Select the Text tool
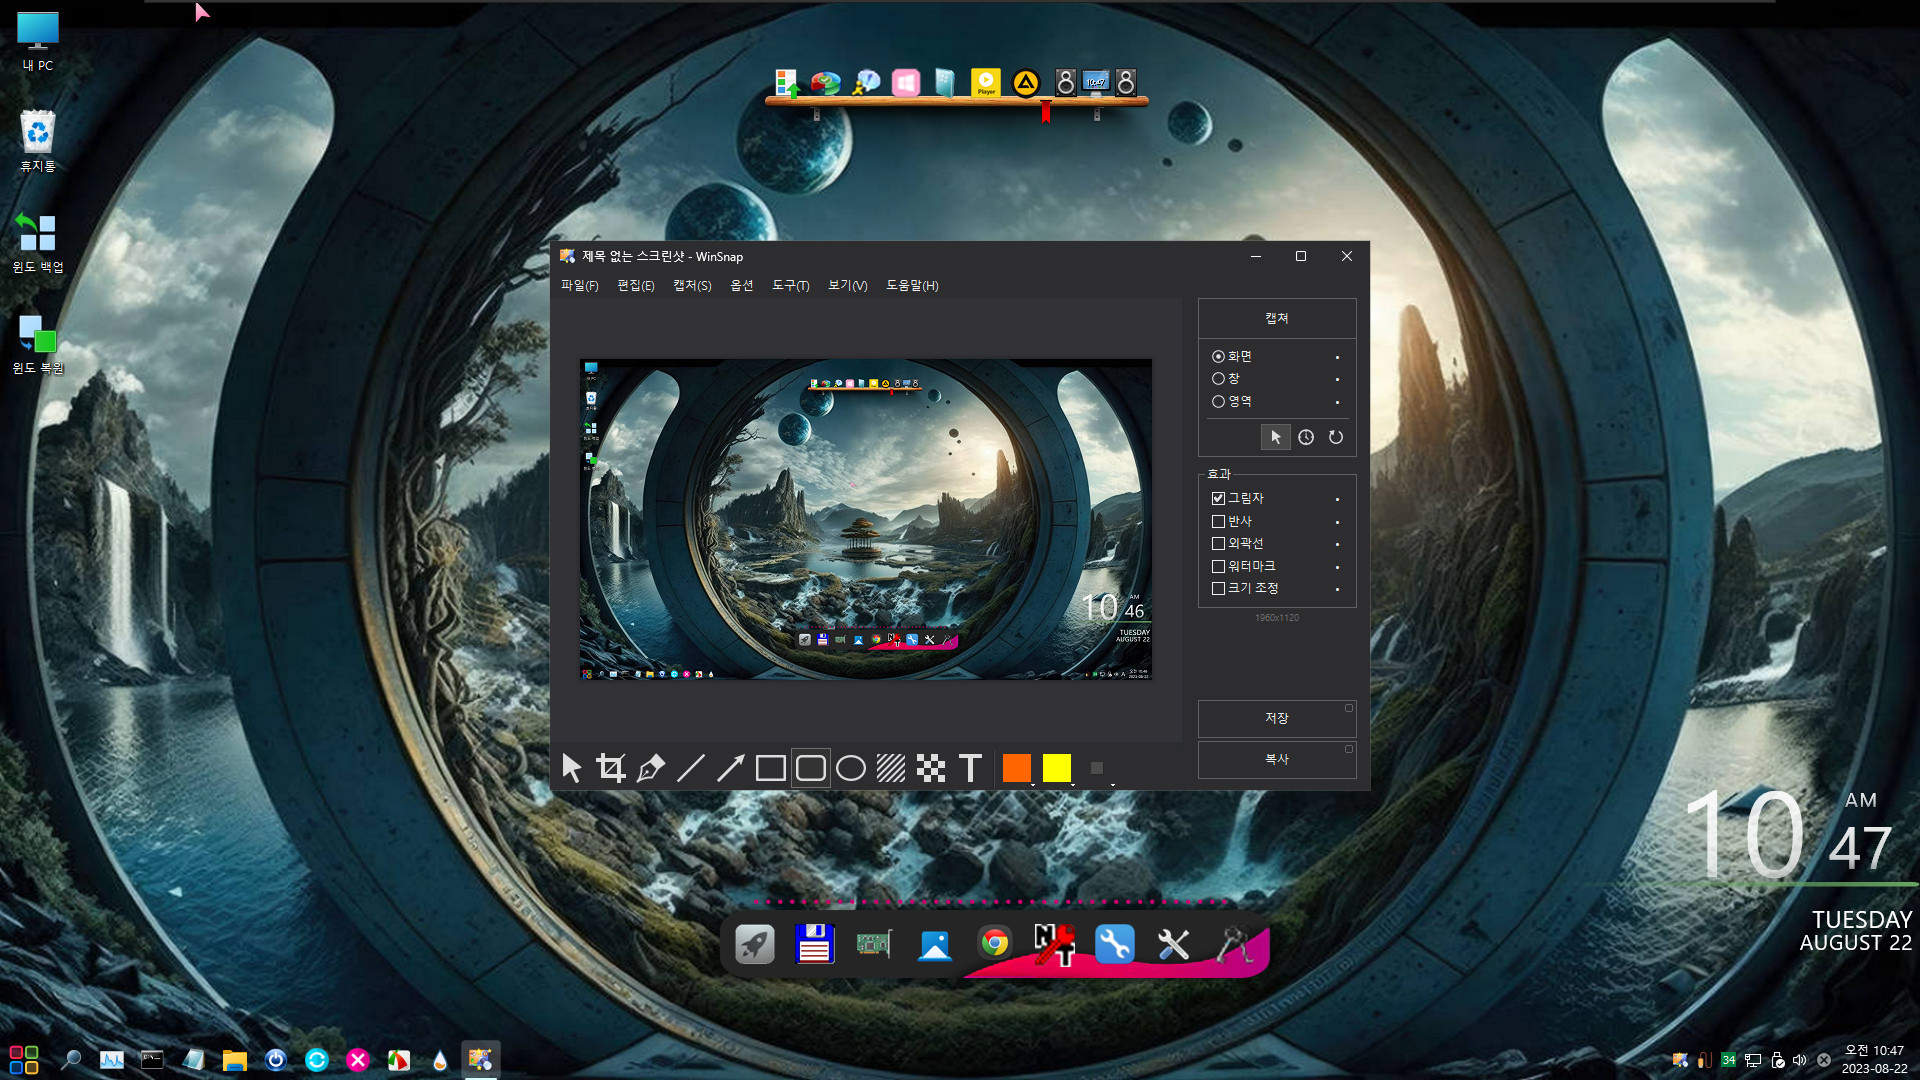 click(970, 768)
